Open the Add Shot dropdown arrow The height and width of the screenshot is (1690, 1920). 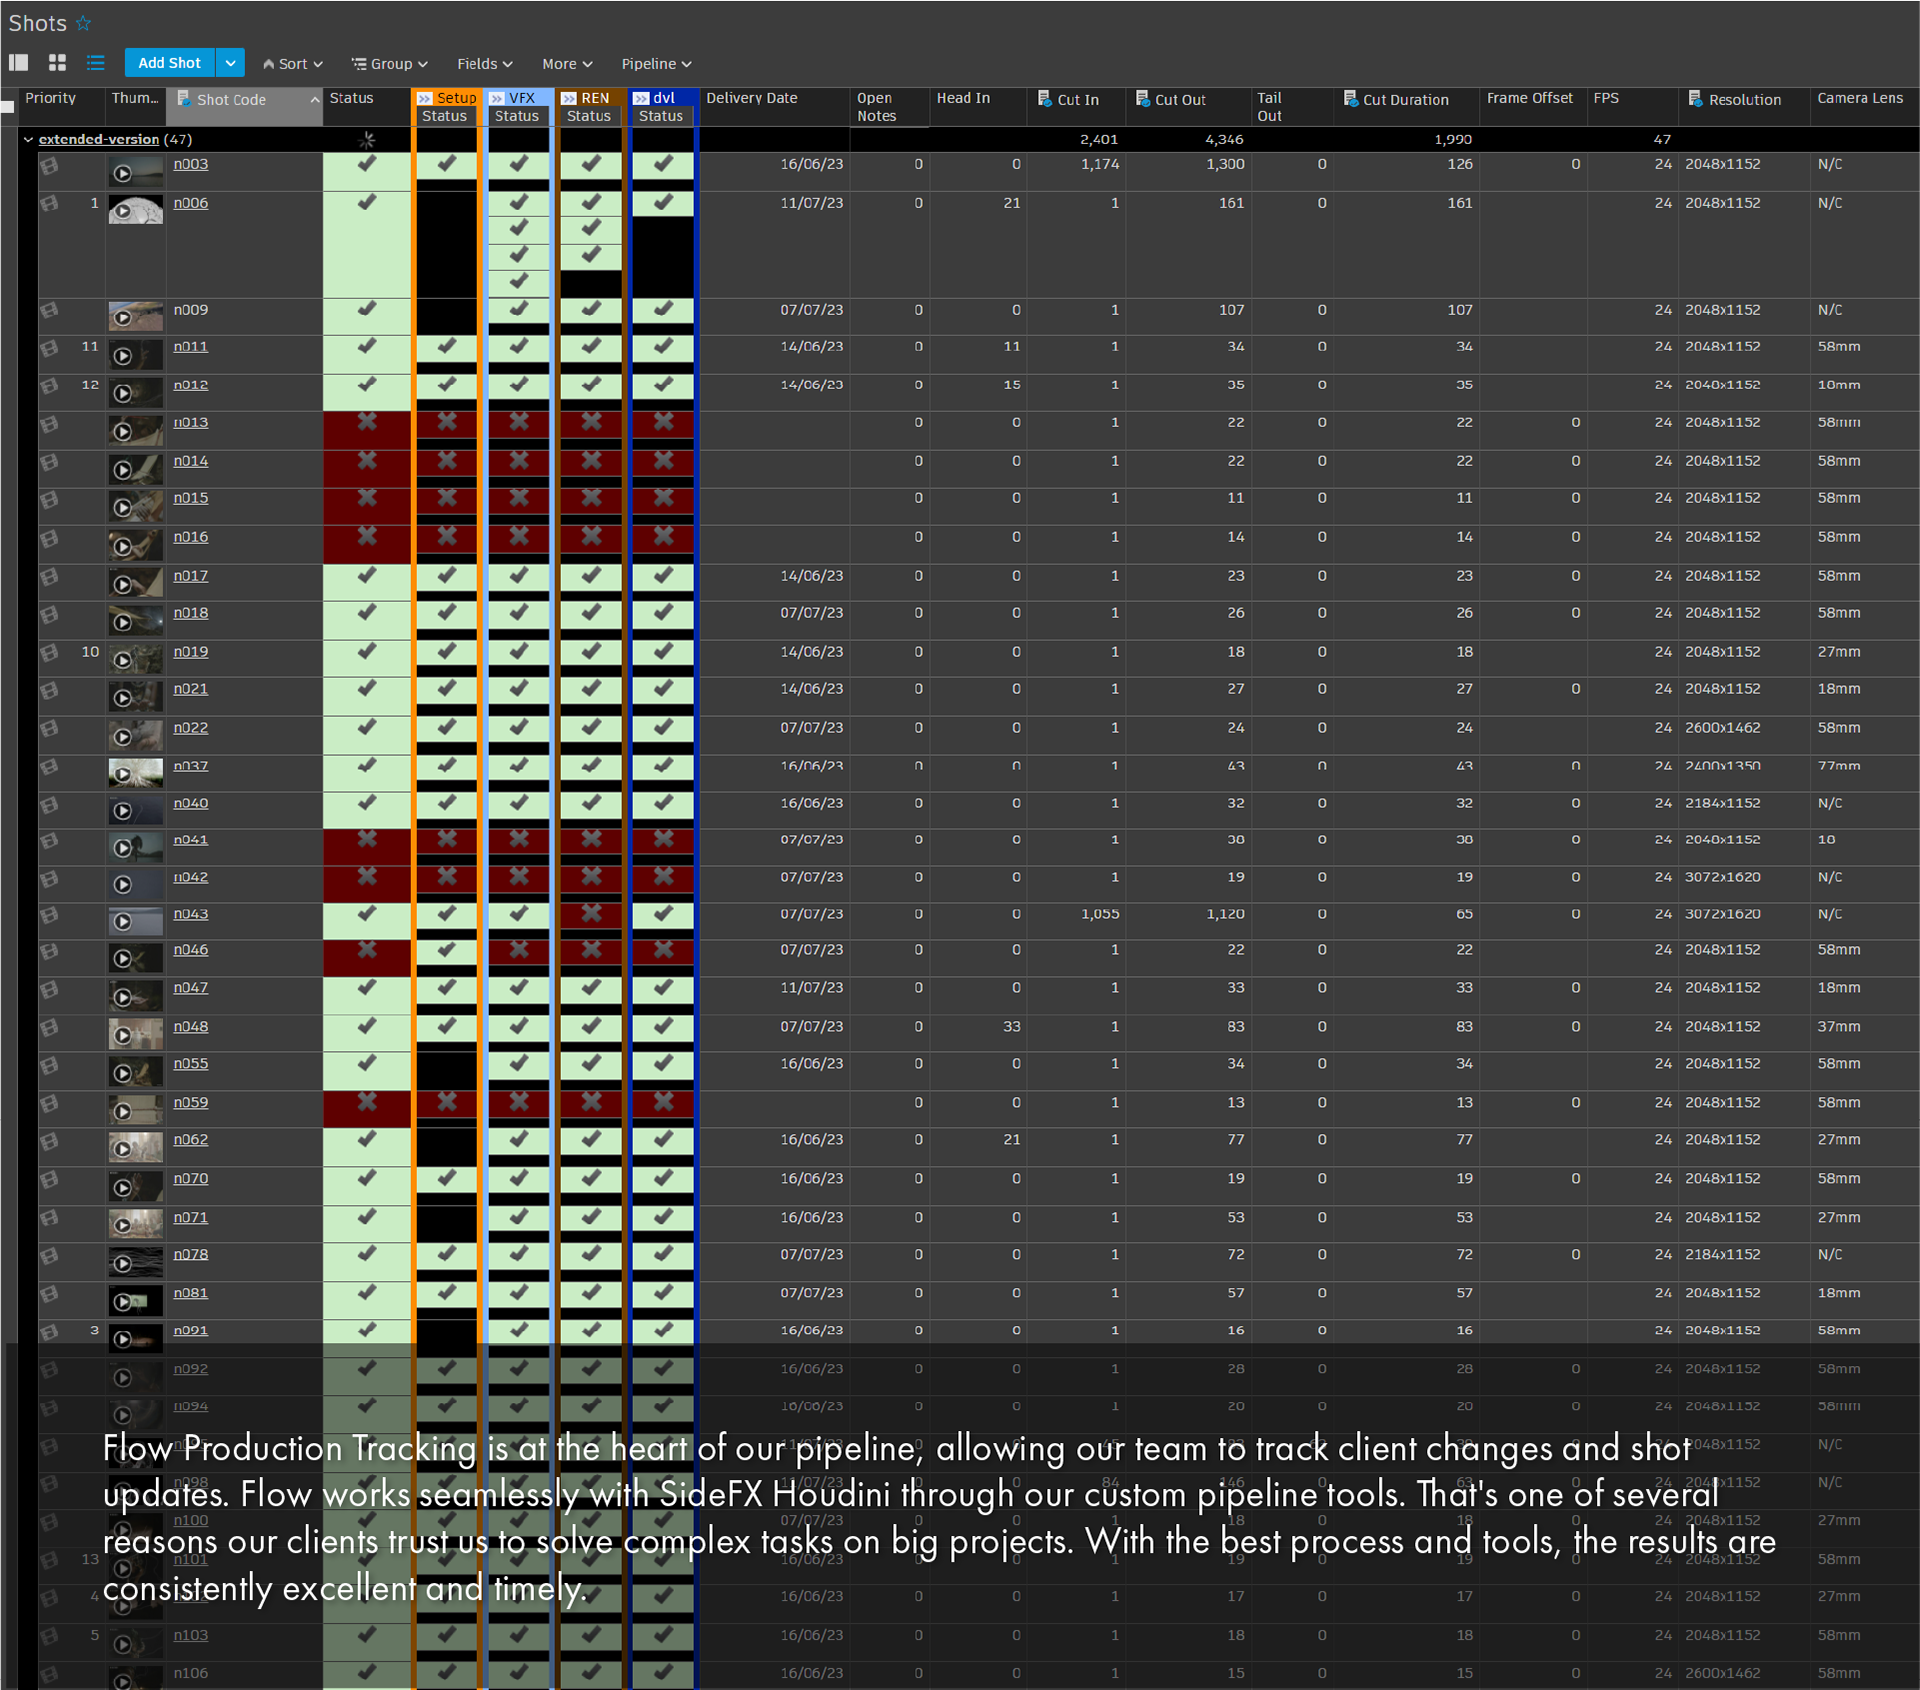coord(230,63)
